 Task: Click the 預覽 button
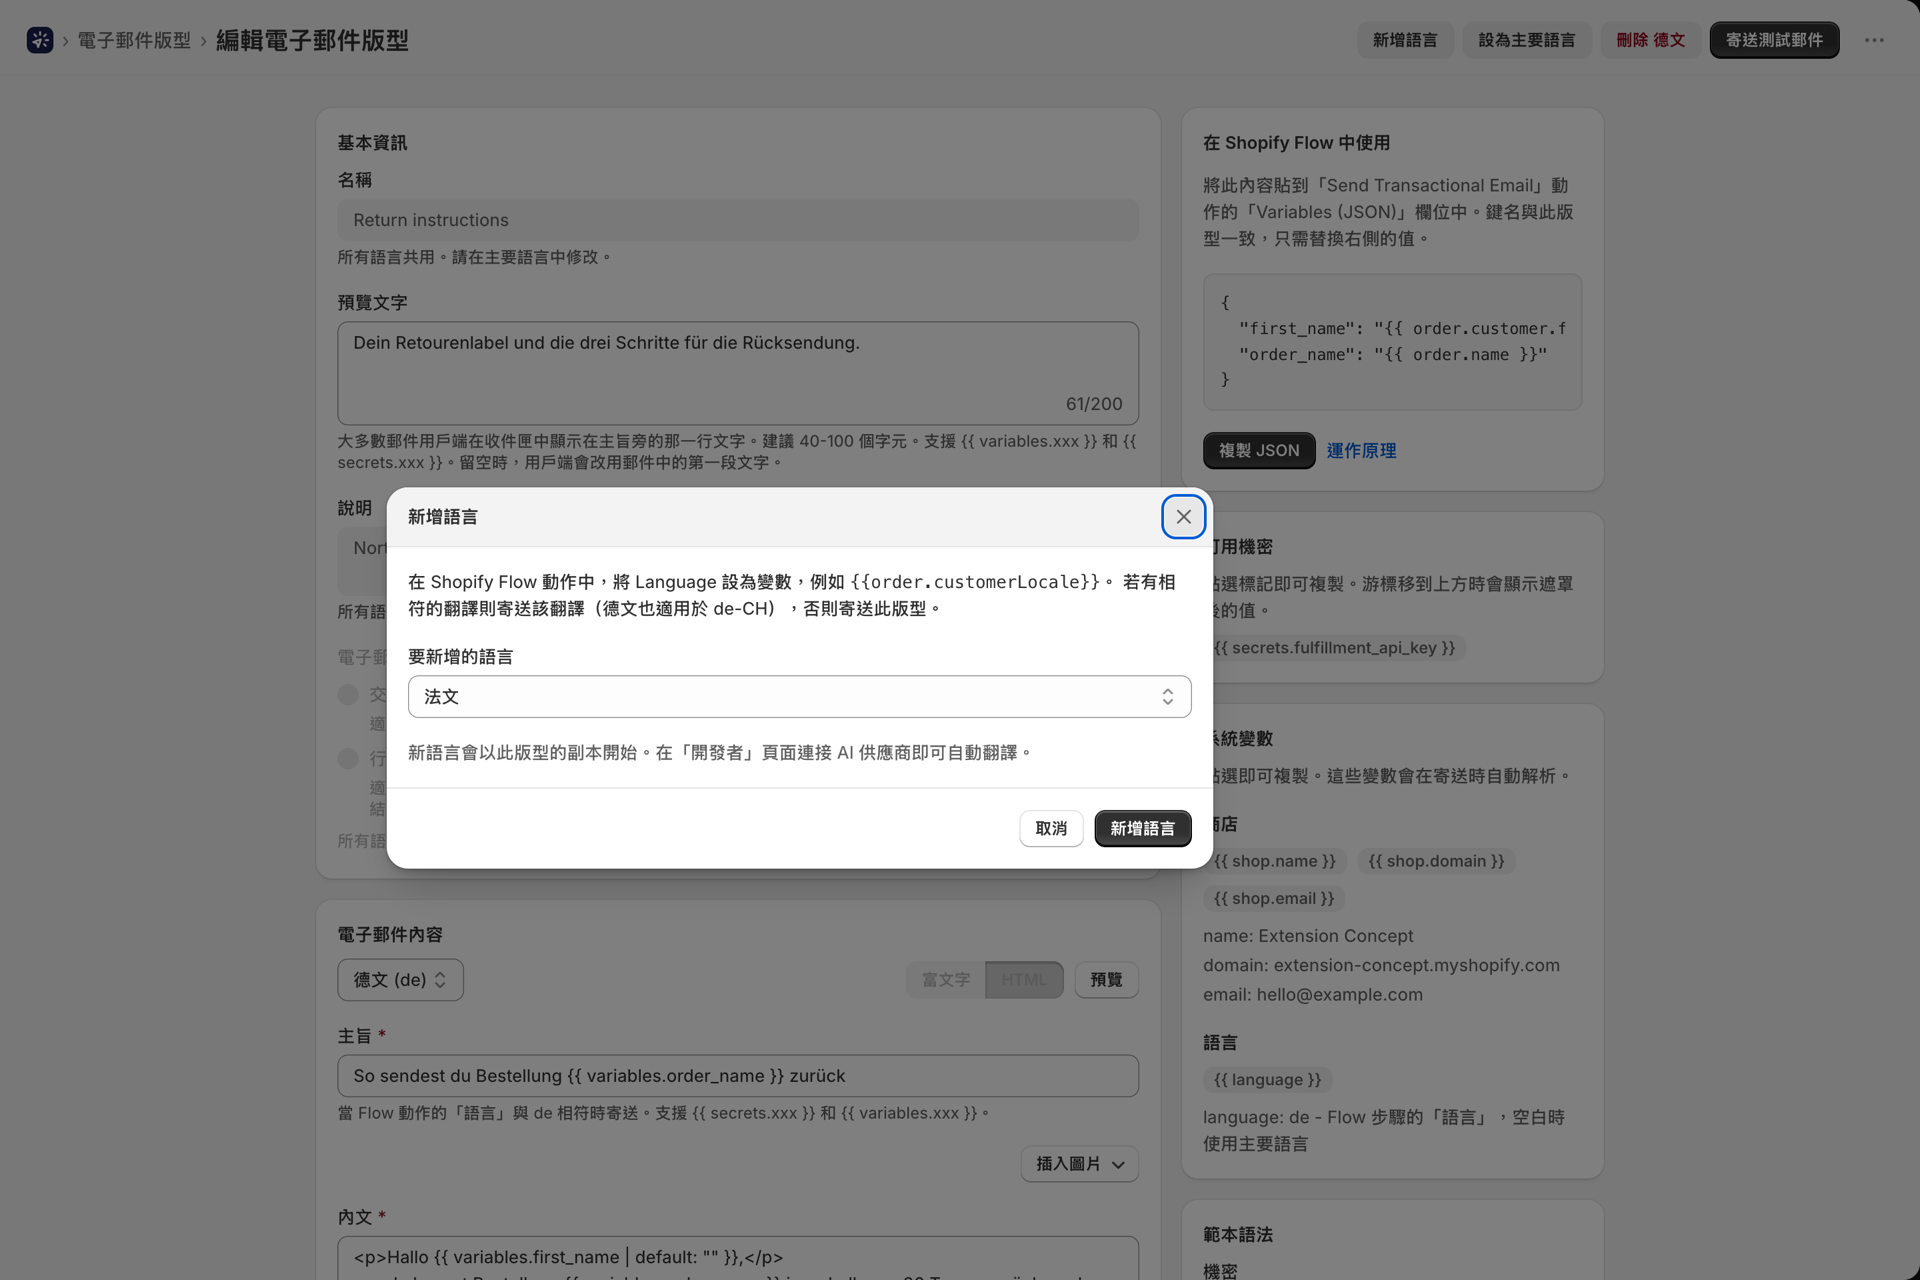pos(1106,980)
